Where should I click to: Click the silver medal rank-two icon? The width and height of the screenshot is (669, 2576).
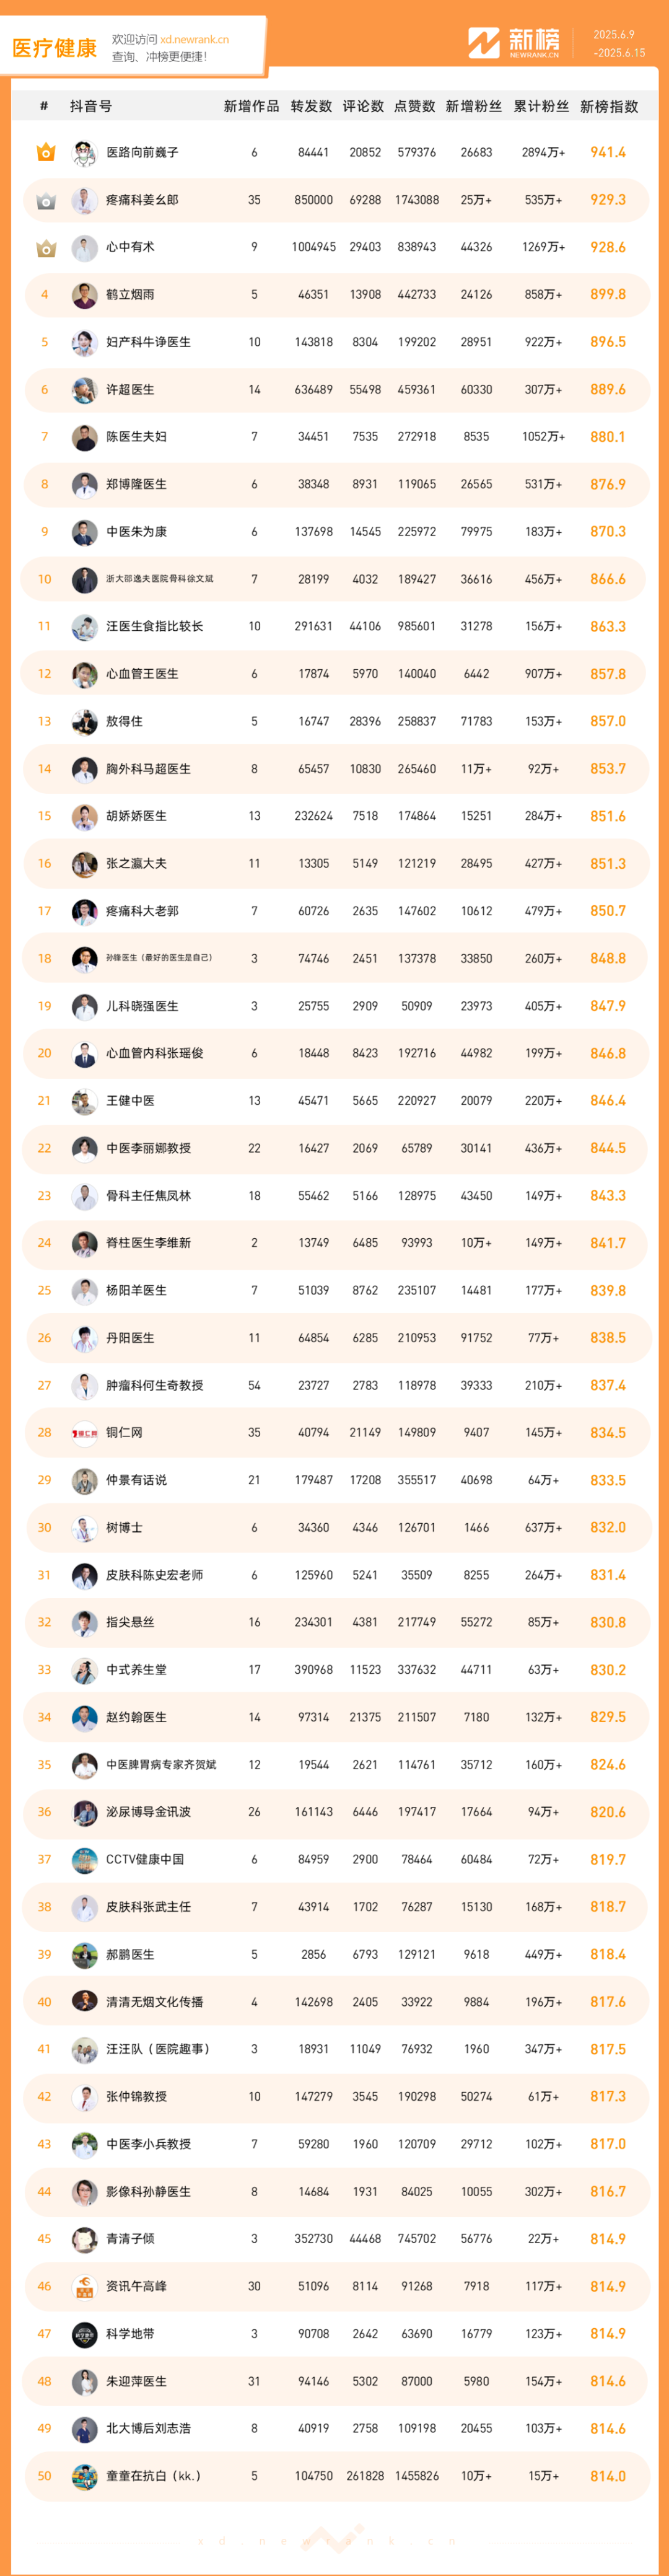(x=45, y=200)
